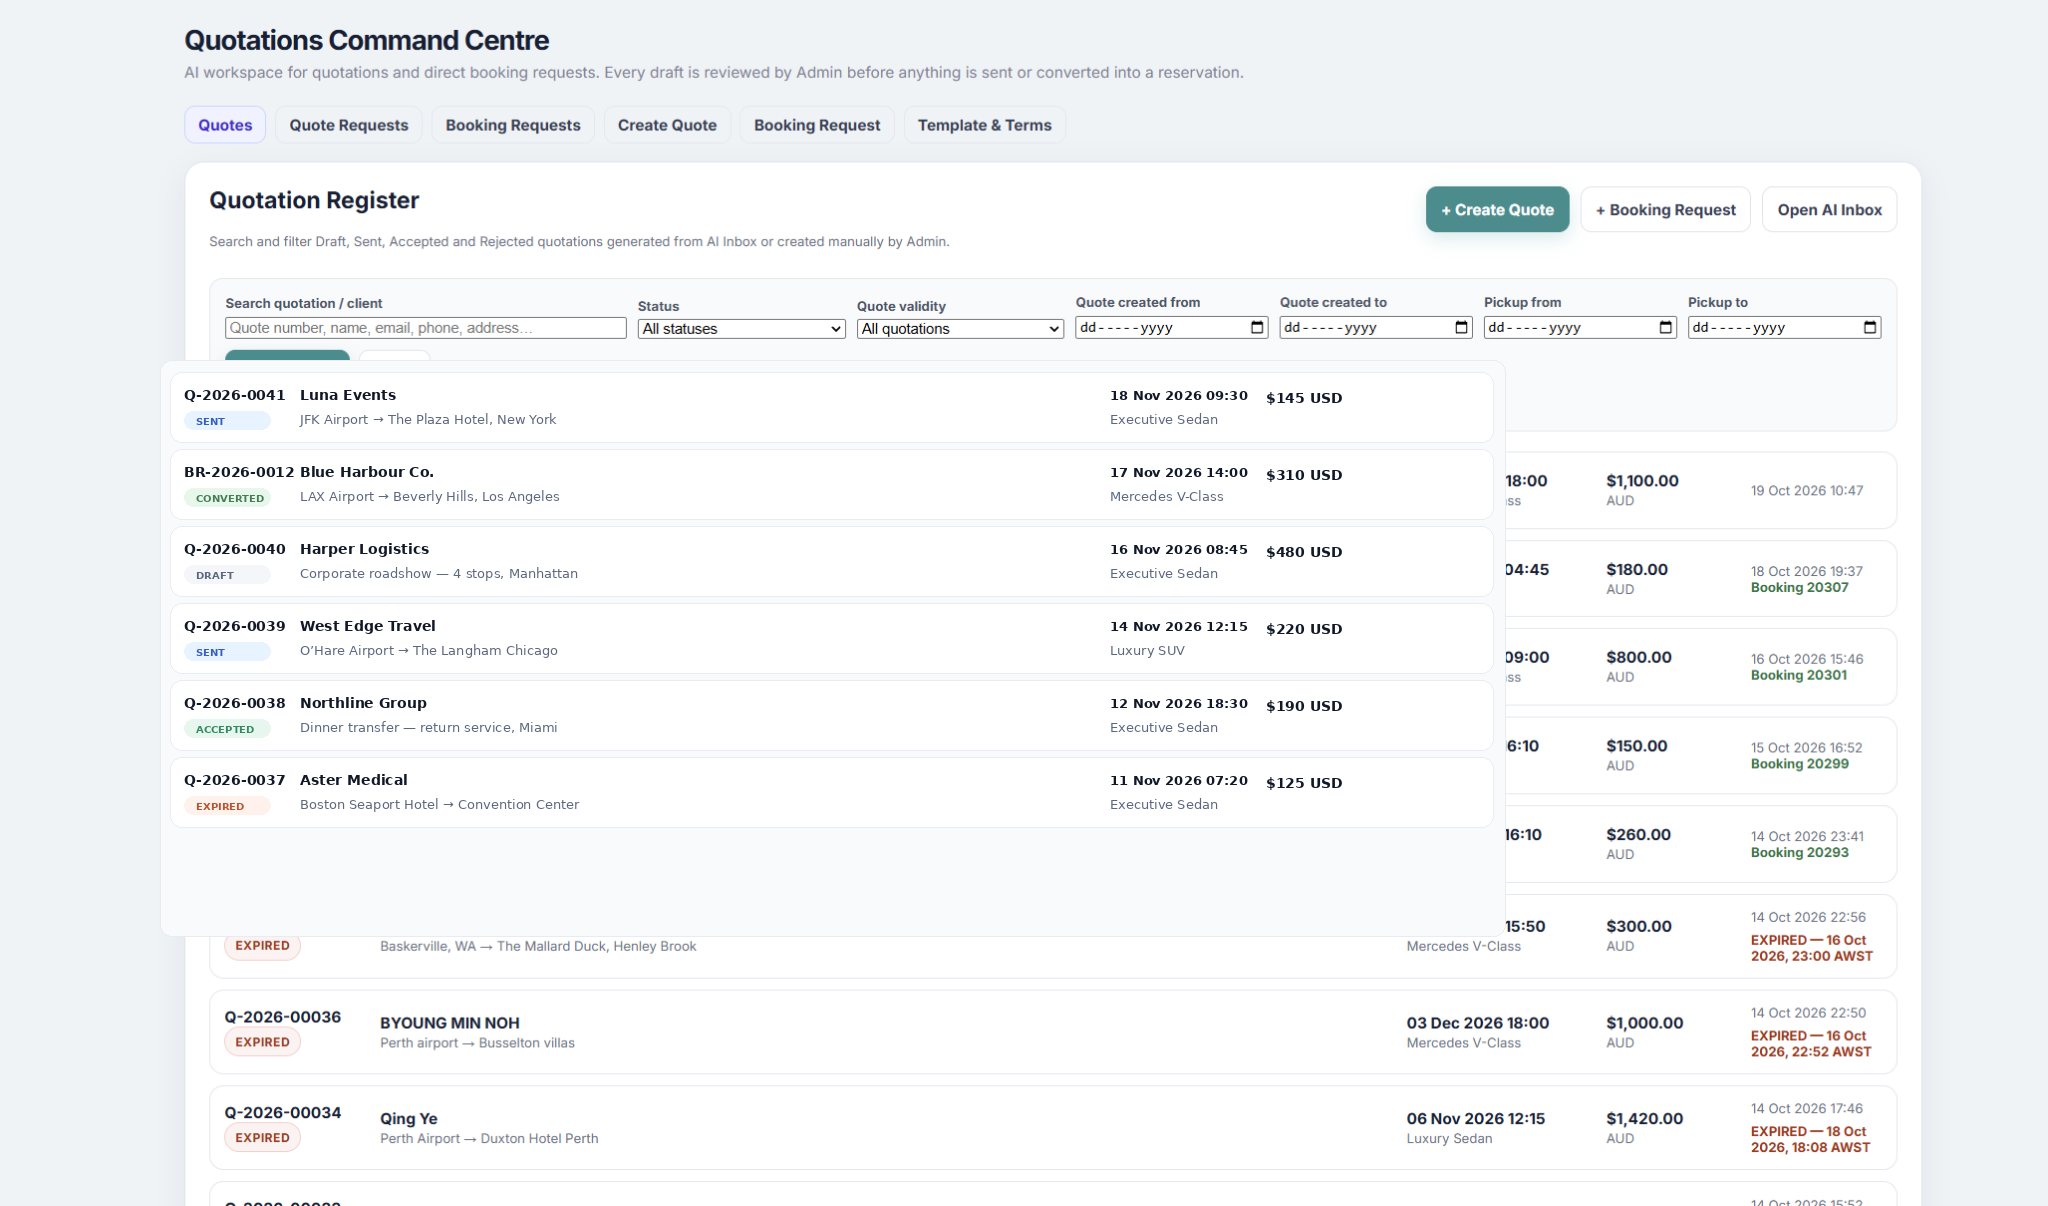2048x1206 pixels.
Task: Open the Template & Terms tab
Action: tap(985, 125)
